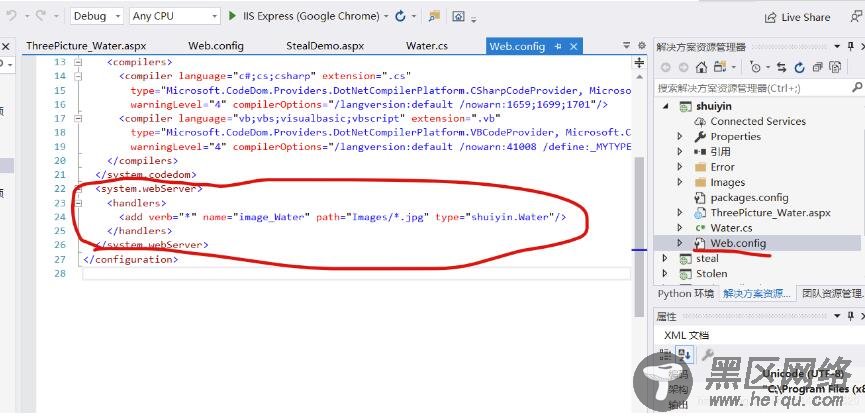865x417 pixels.
Task: Switch to the Water.cs tab
Action: point(426,46)
